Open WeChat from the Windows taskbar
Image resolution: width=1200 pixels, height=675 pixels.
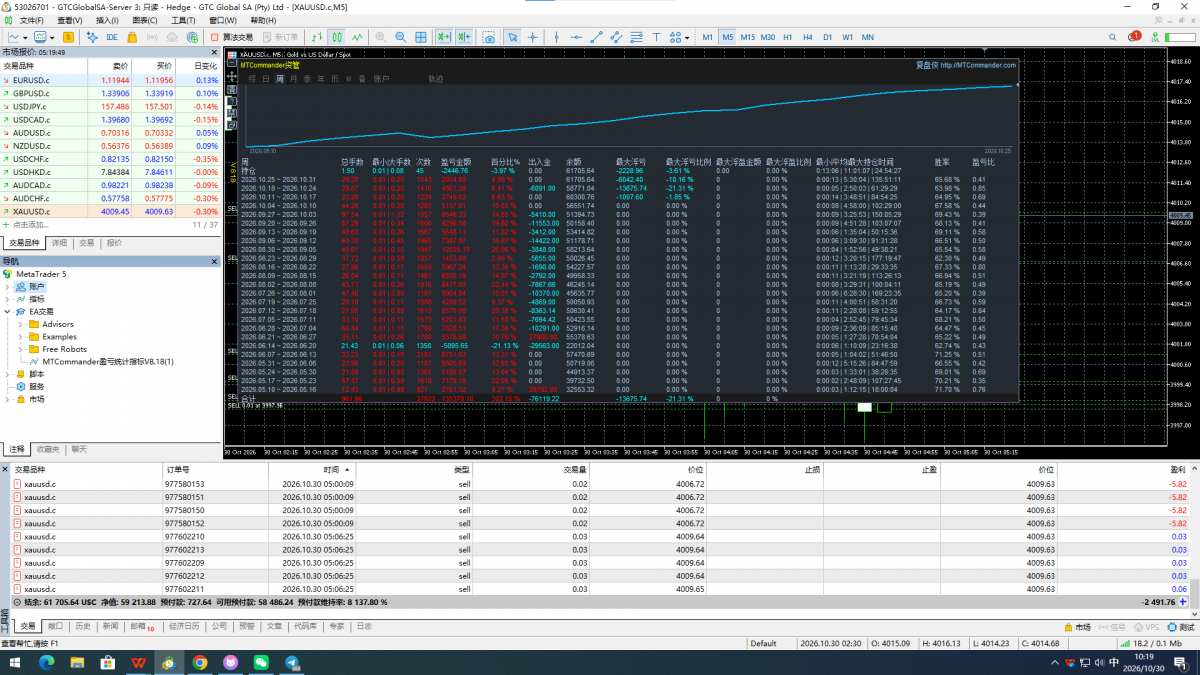[x=262, y=662]
